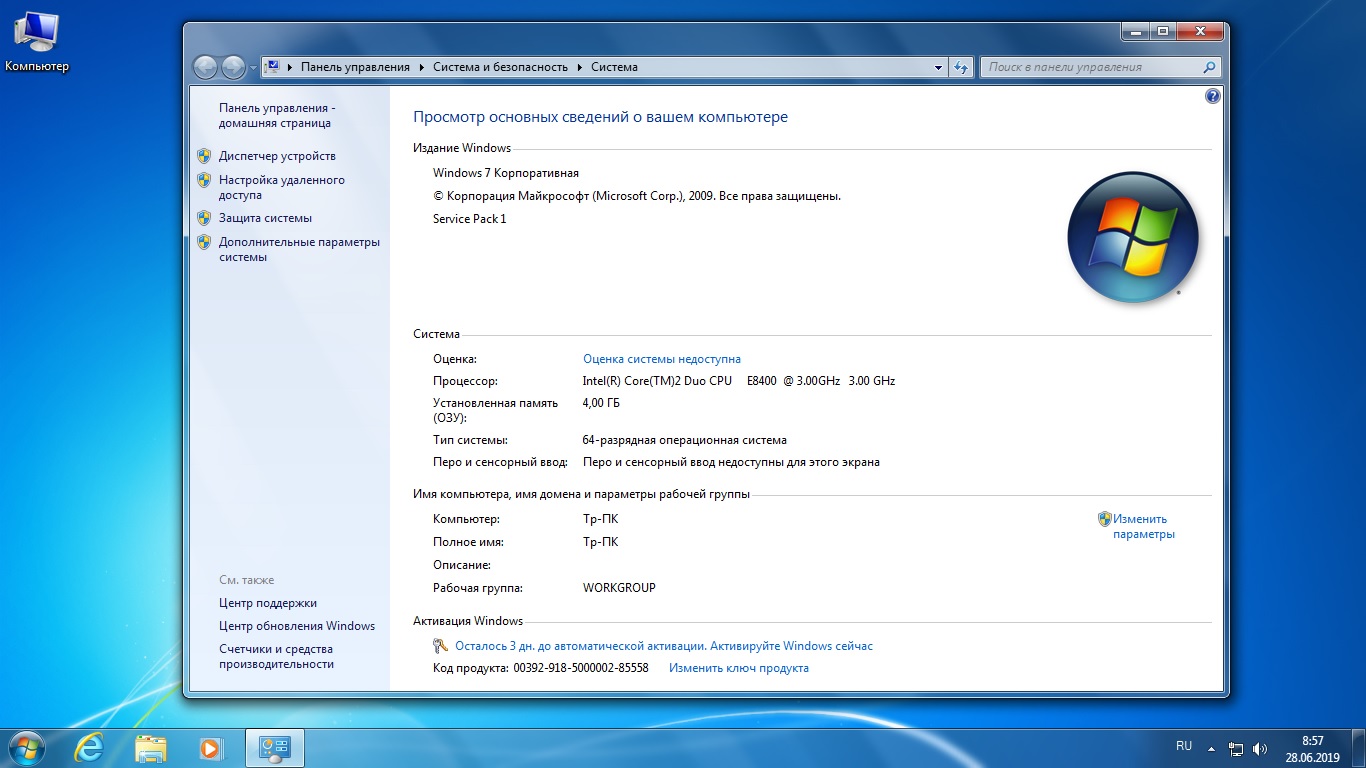Open Панель управления - домашняя страница
The image size is (1366, 768).
[x=277, y=115]
